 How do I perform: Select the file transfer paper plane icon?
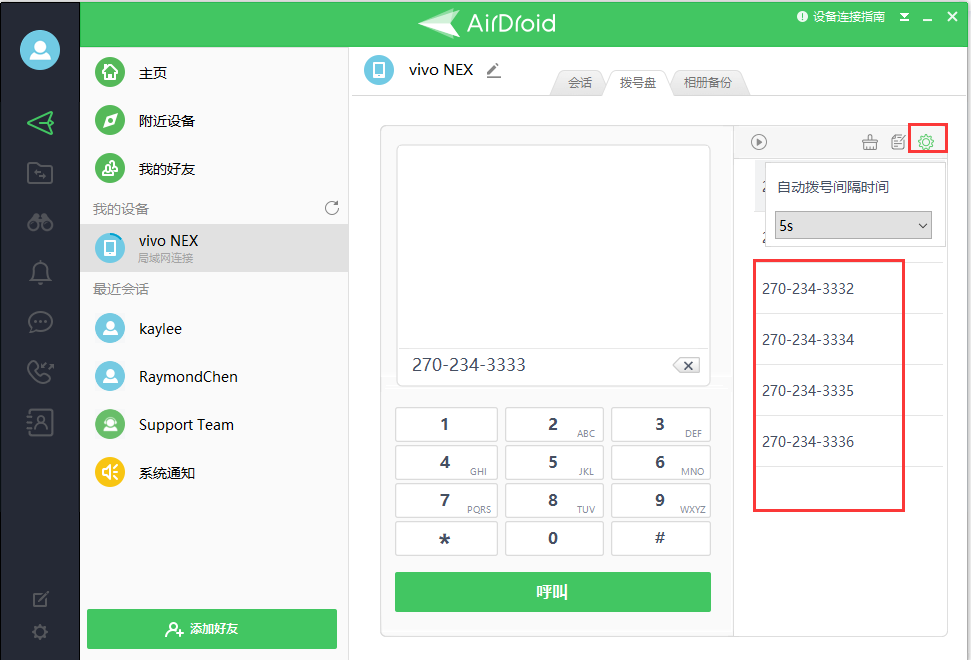click(x=40, y=123)
